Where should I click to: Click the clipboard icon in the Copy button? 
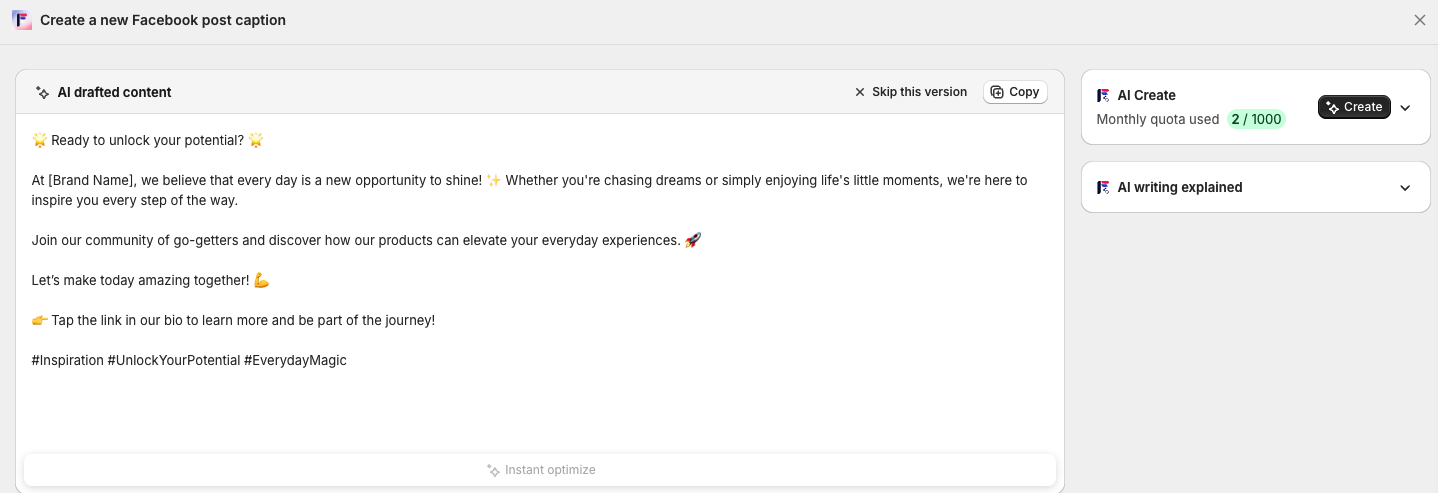(997, 92)
